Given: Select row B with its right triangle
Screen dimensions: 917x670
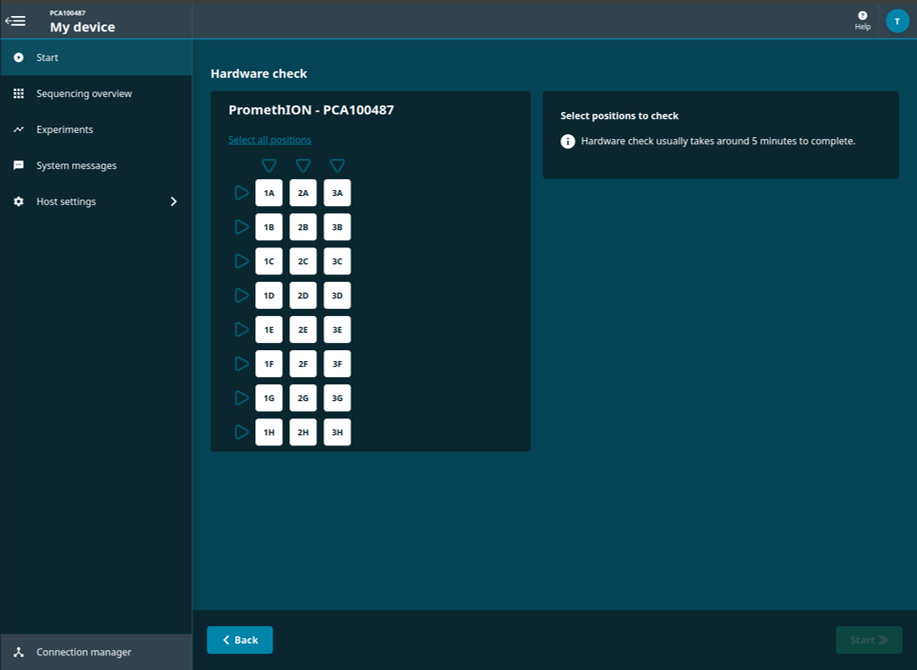Looking at the screenshot, I should [x=242, y=227].
